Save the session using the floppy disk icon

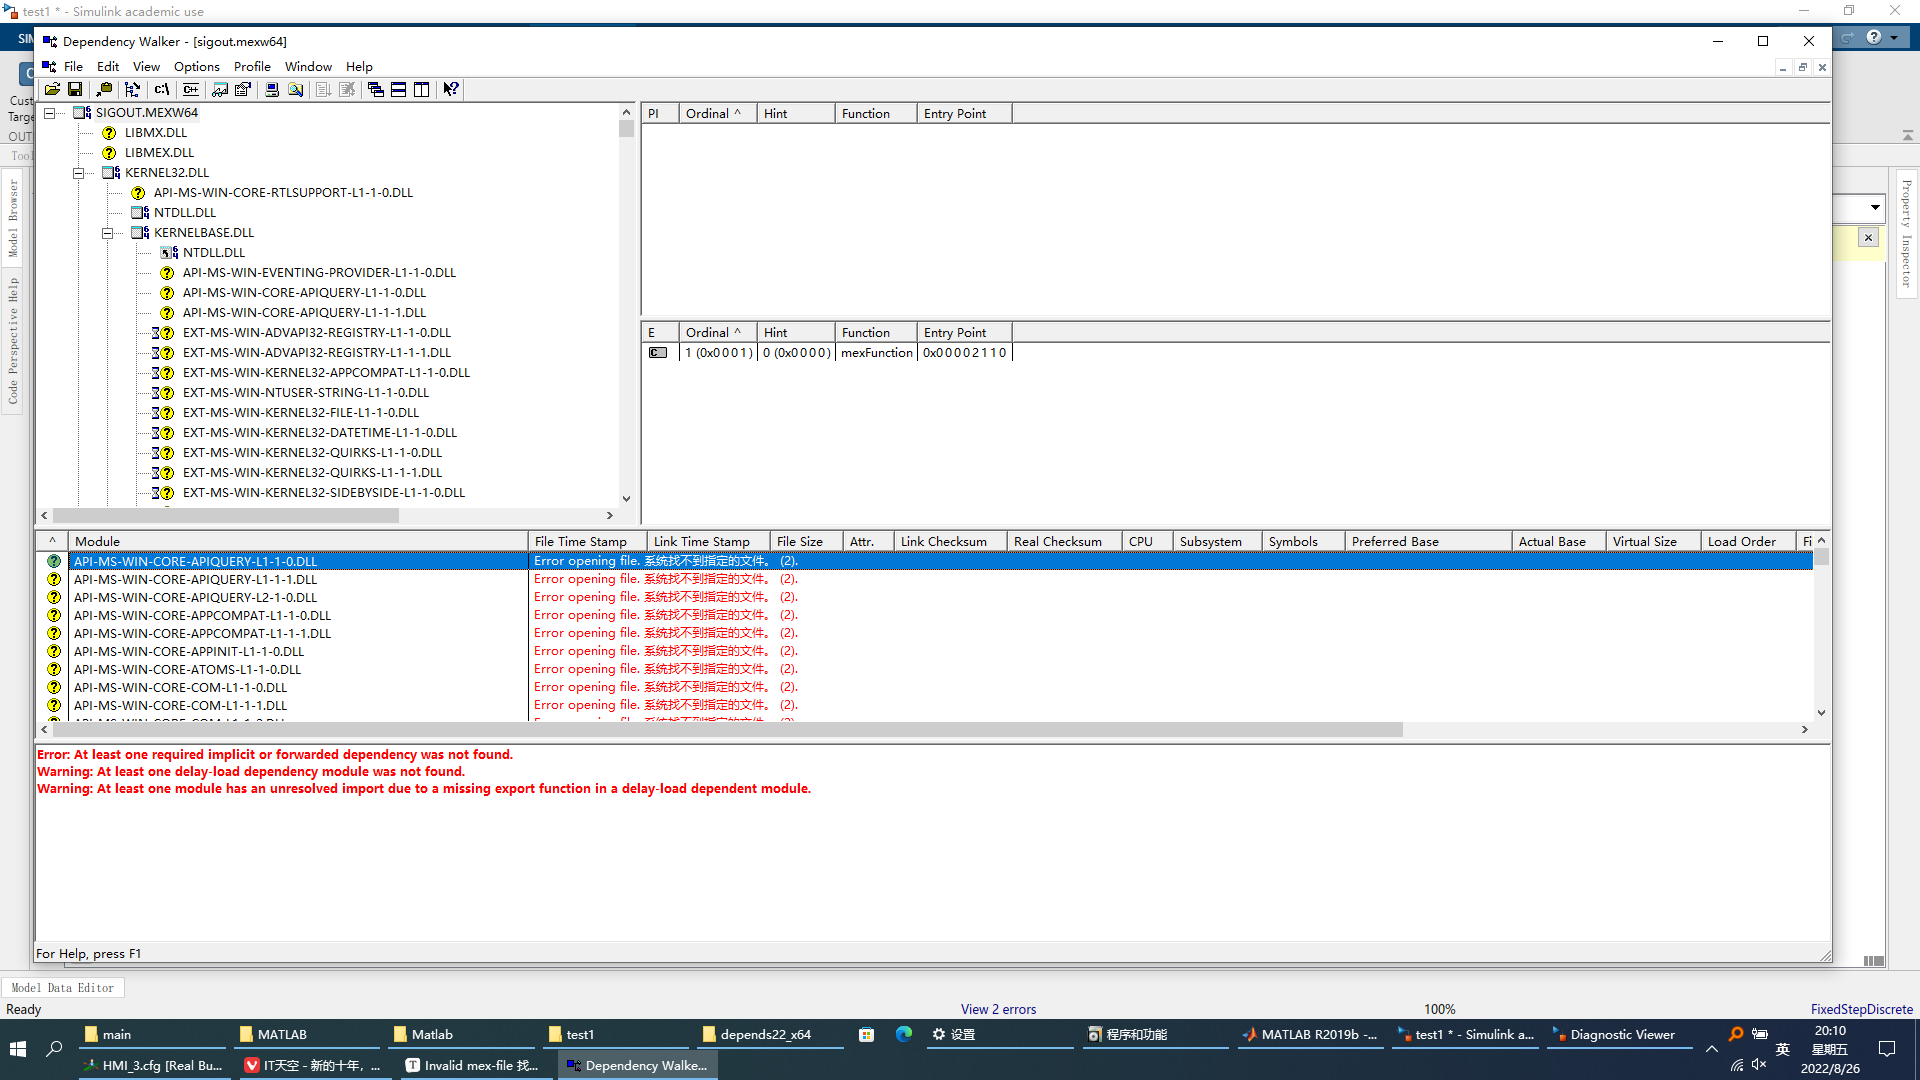(75, 90)
